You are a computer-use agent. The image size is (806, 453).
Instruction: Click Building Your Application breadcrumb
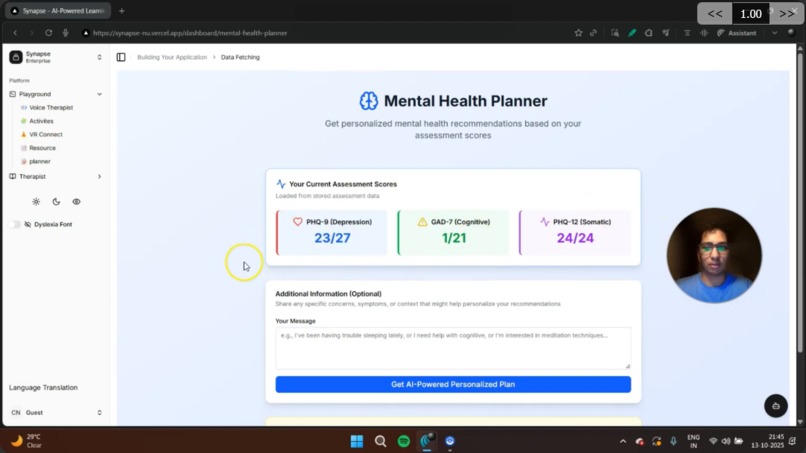tap(172, 57)
